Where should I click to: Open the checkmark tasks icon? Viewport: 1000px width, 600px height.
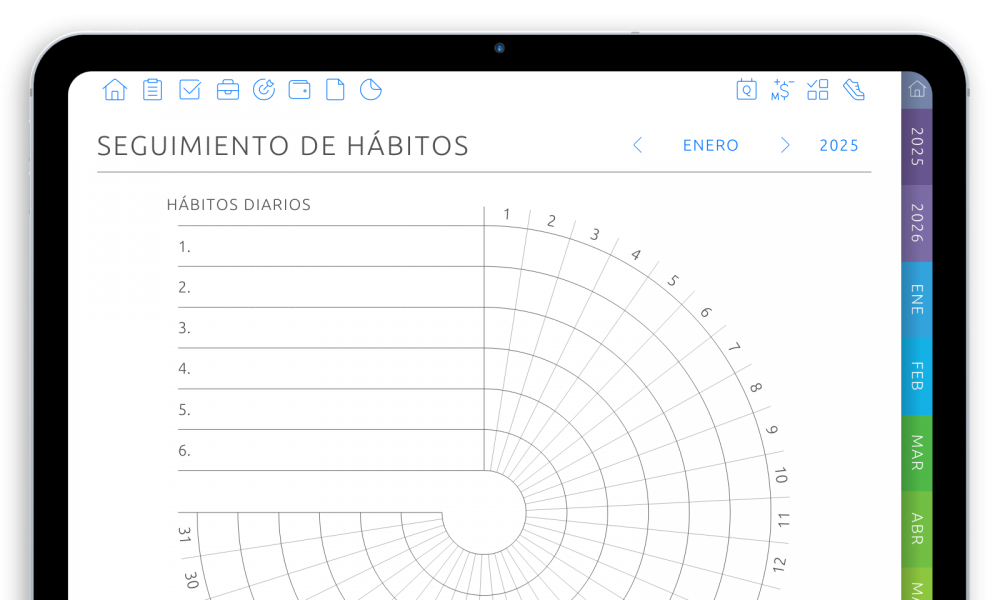(190, 90)
